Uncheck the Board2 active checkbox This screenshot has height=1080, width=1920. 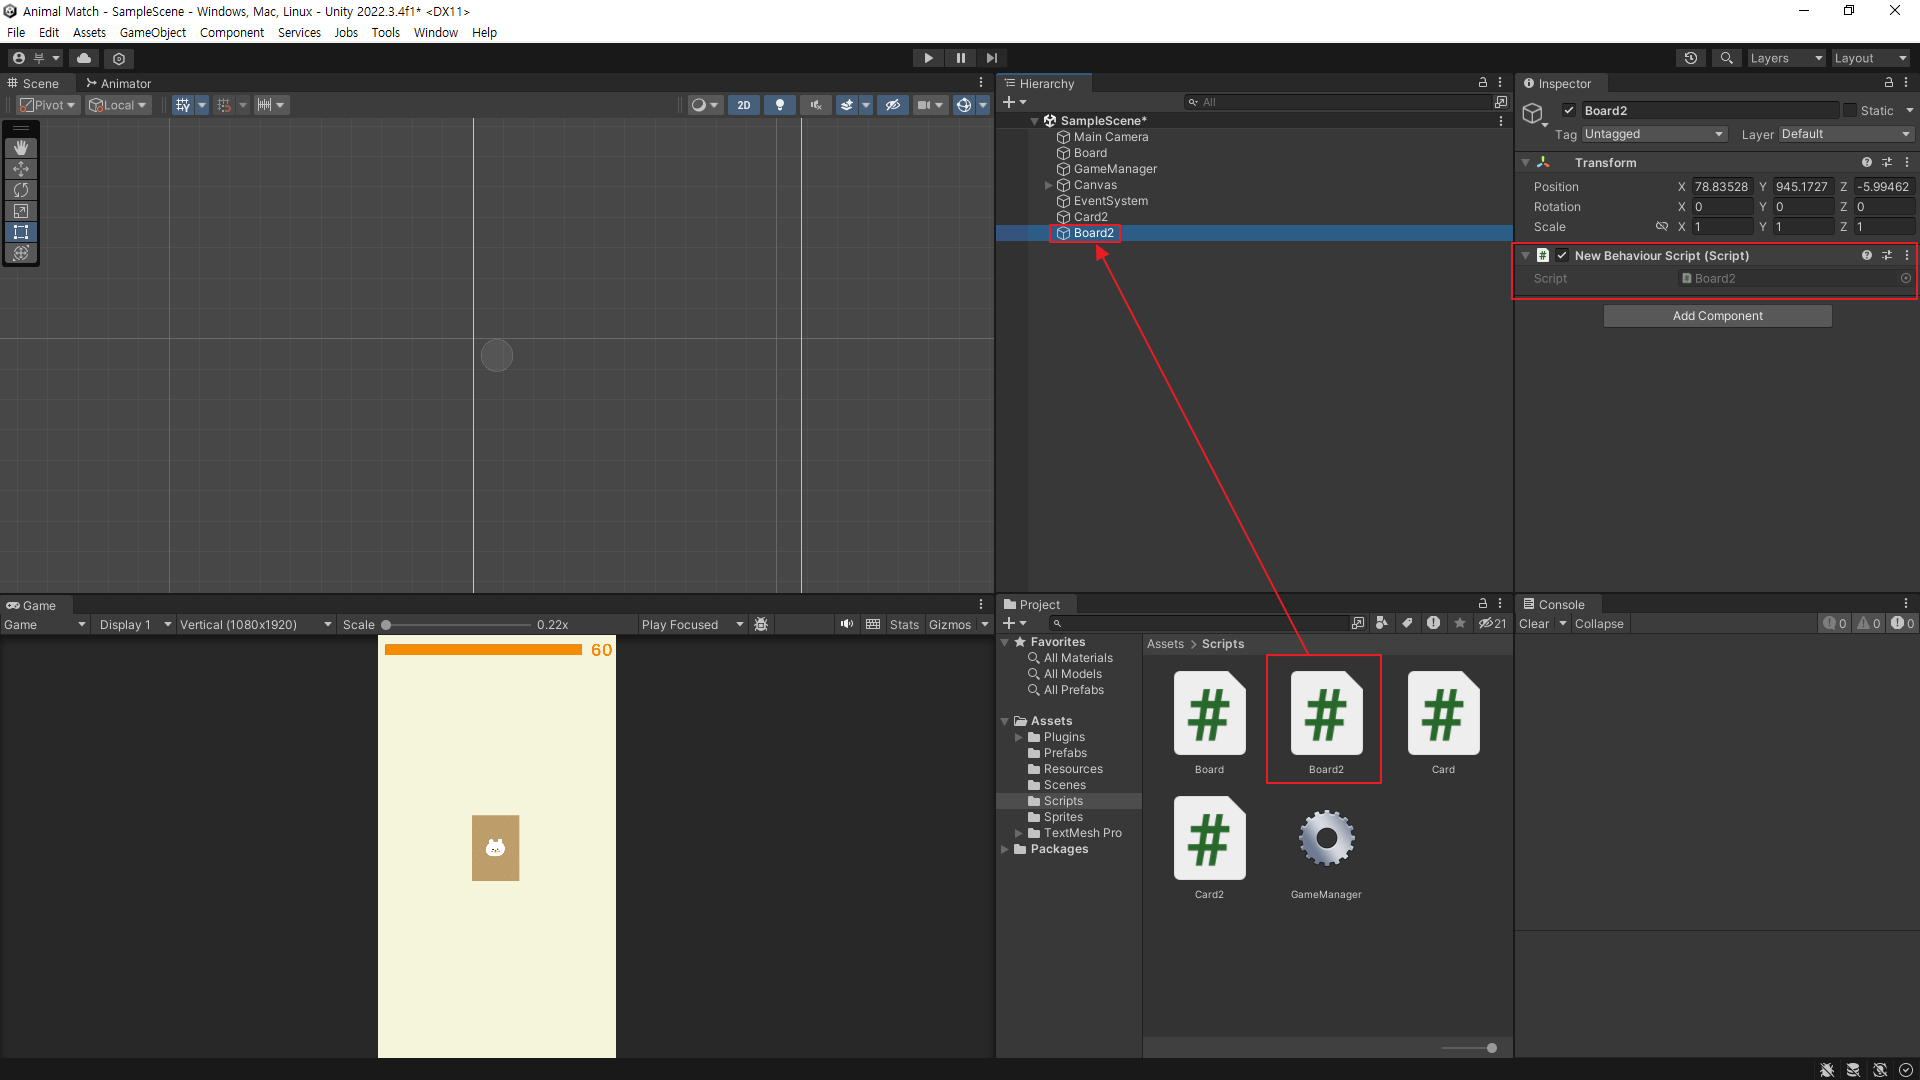[x=1569, y=111]
